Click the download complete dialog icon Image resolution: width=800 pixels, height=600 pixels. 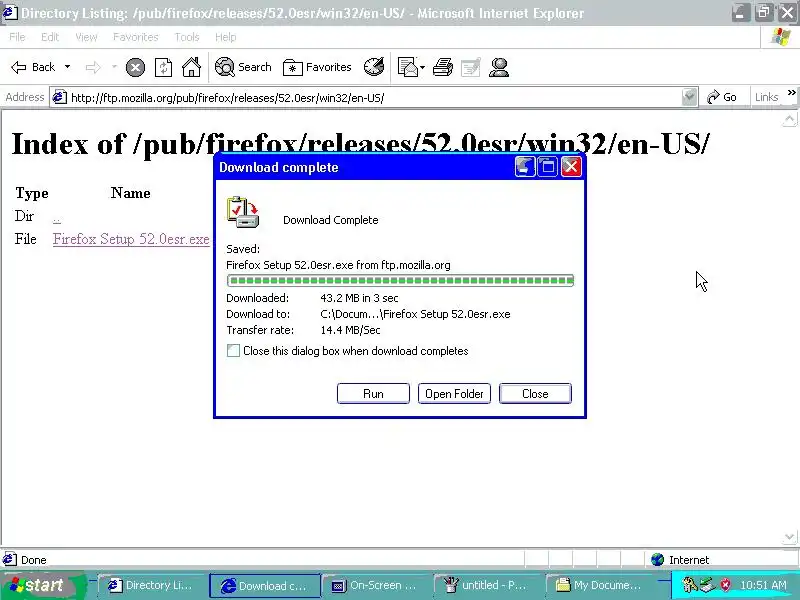point(243,212)
